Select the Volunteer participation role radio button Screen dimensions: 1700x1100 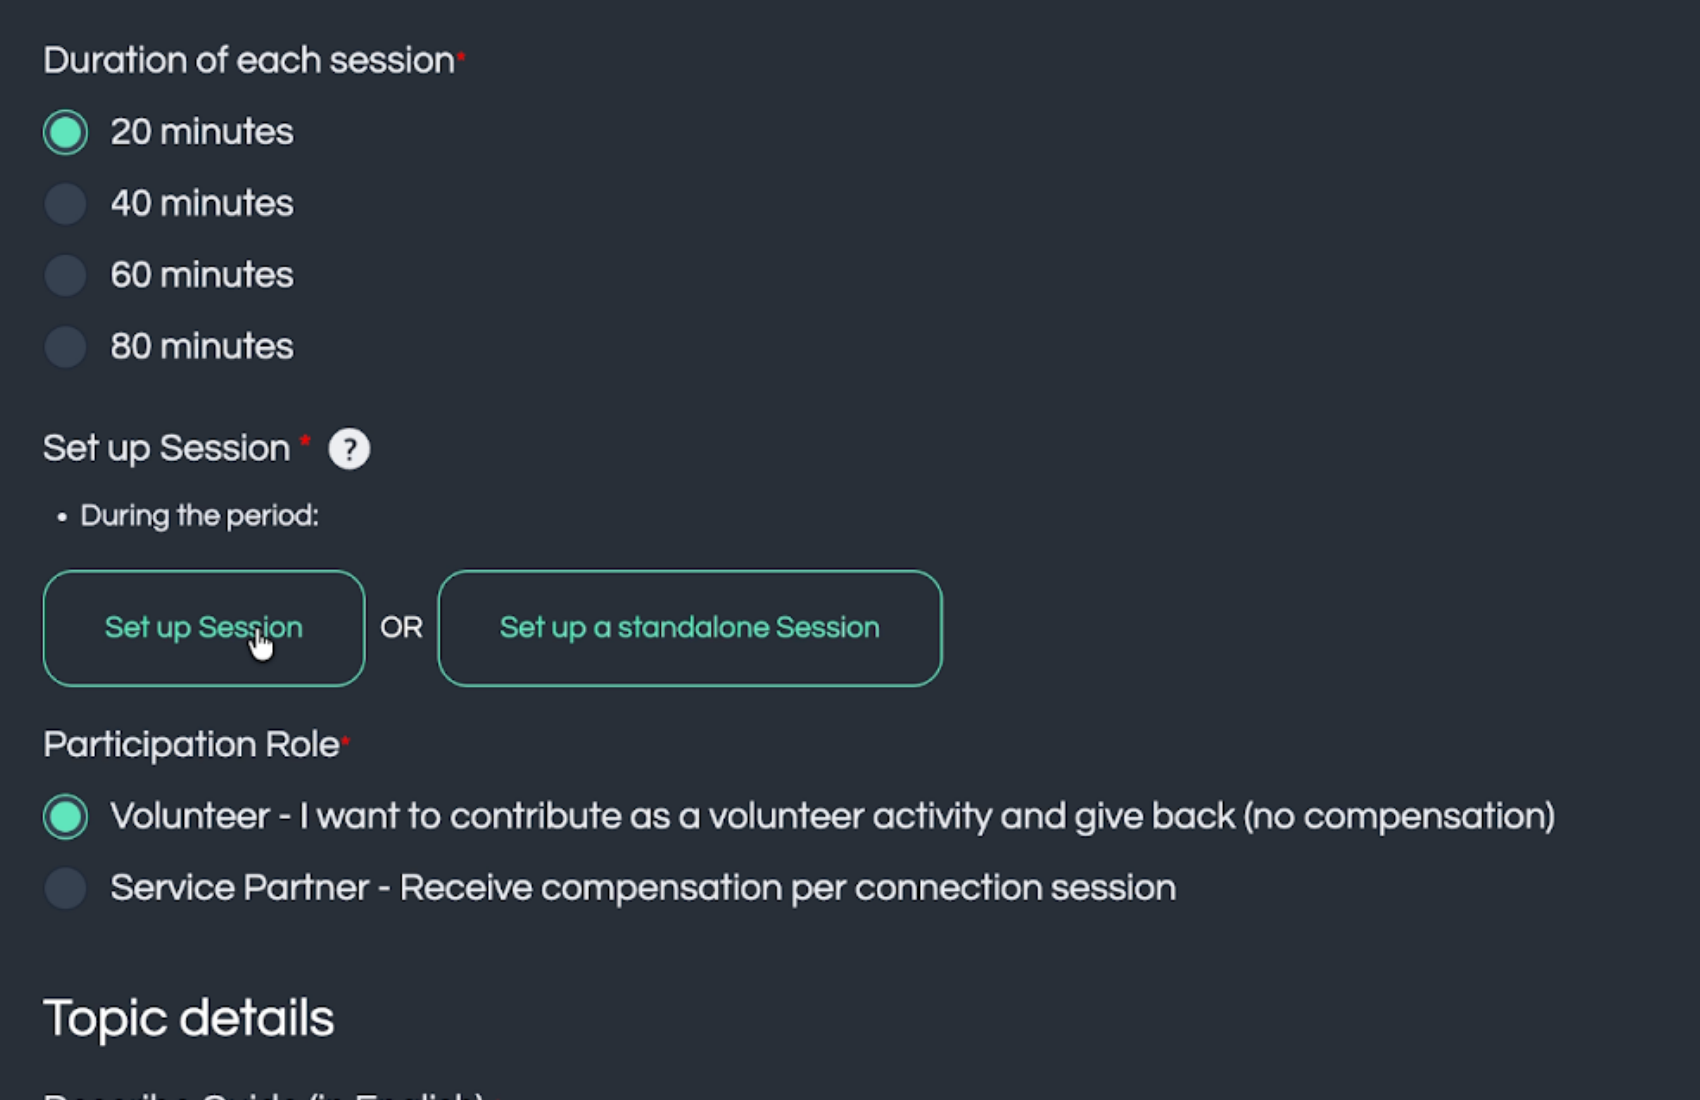(x=66, y=817)
